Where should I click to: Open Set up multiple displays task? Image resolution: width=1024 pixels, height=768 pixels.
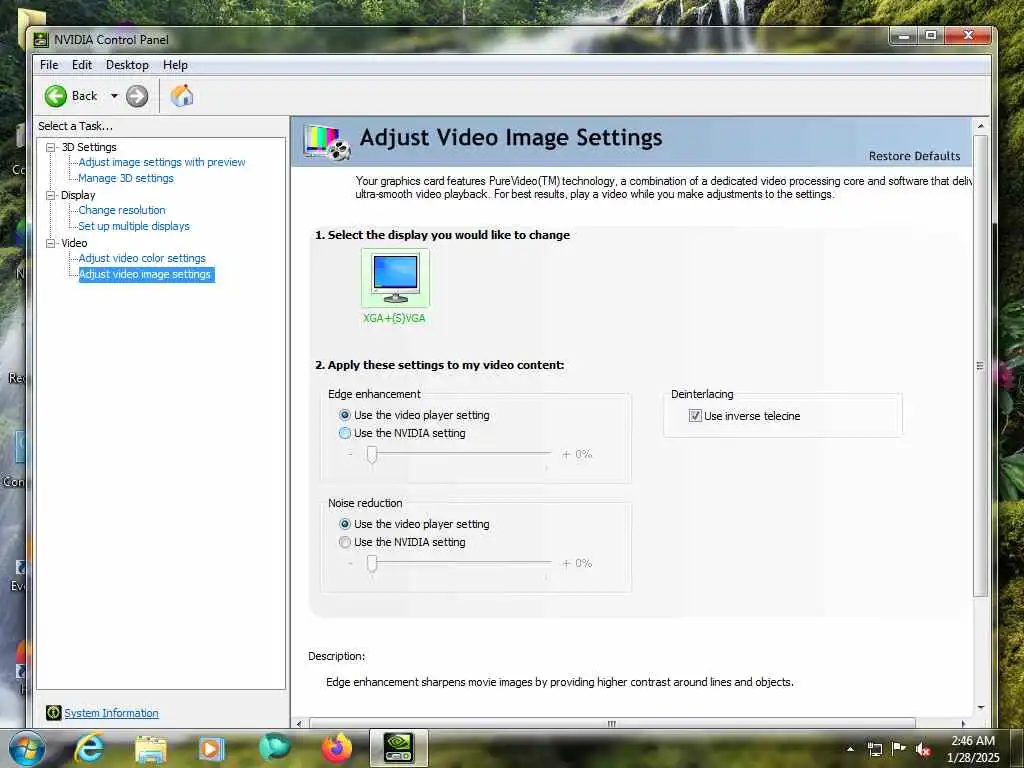[x=134, y=226]
